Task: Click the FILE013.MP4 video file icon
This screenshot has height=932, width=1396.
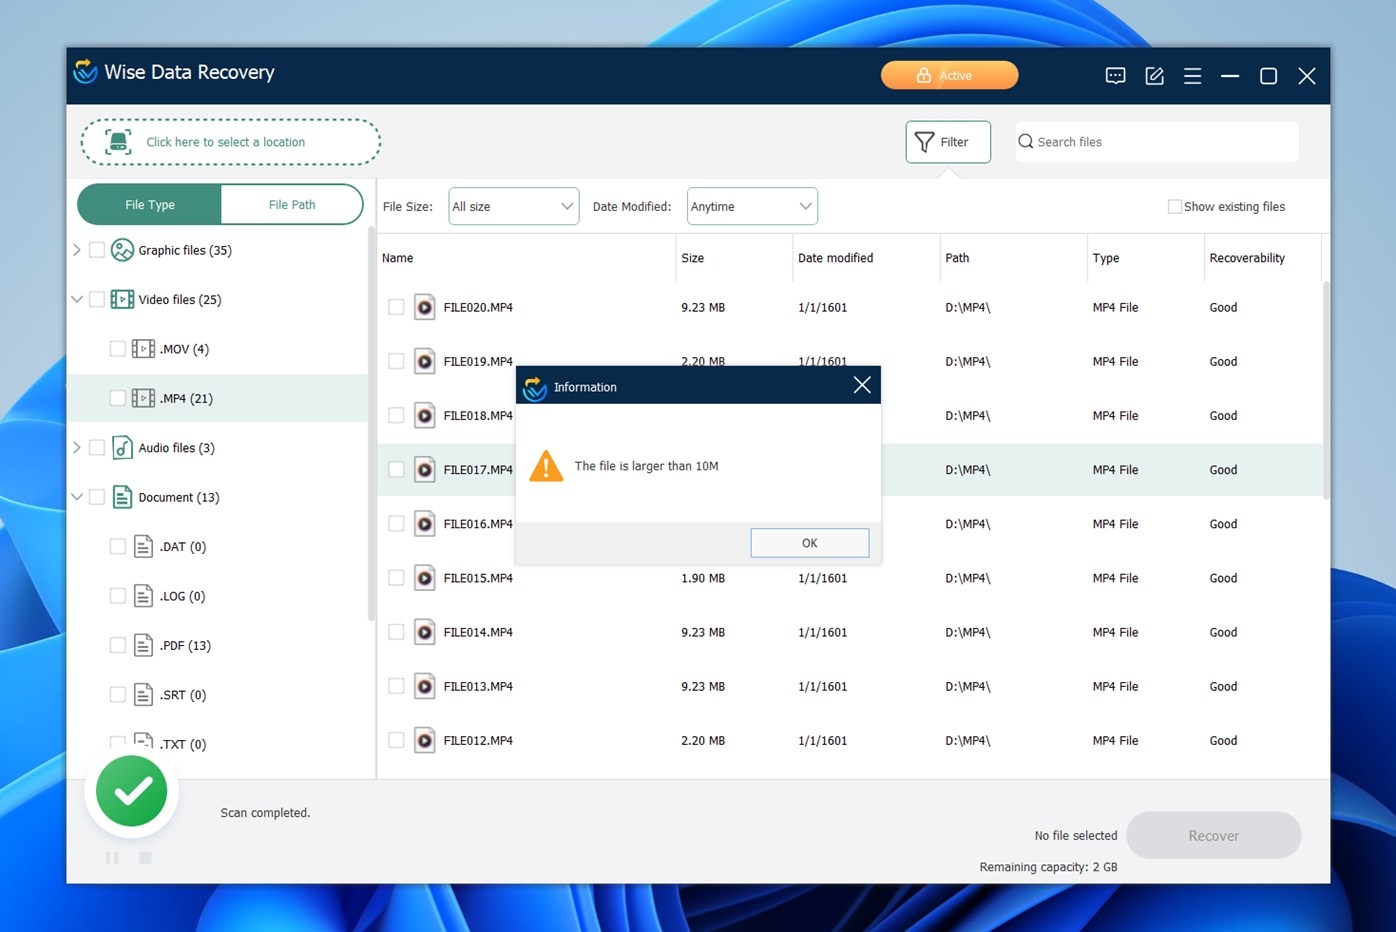Action: point(425,686)
